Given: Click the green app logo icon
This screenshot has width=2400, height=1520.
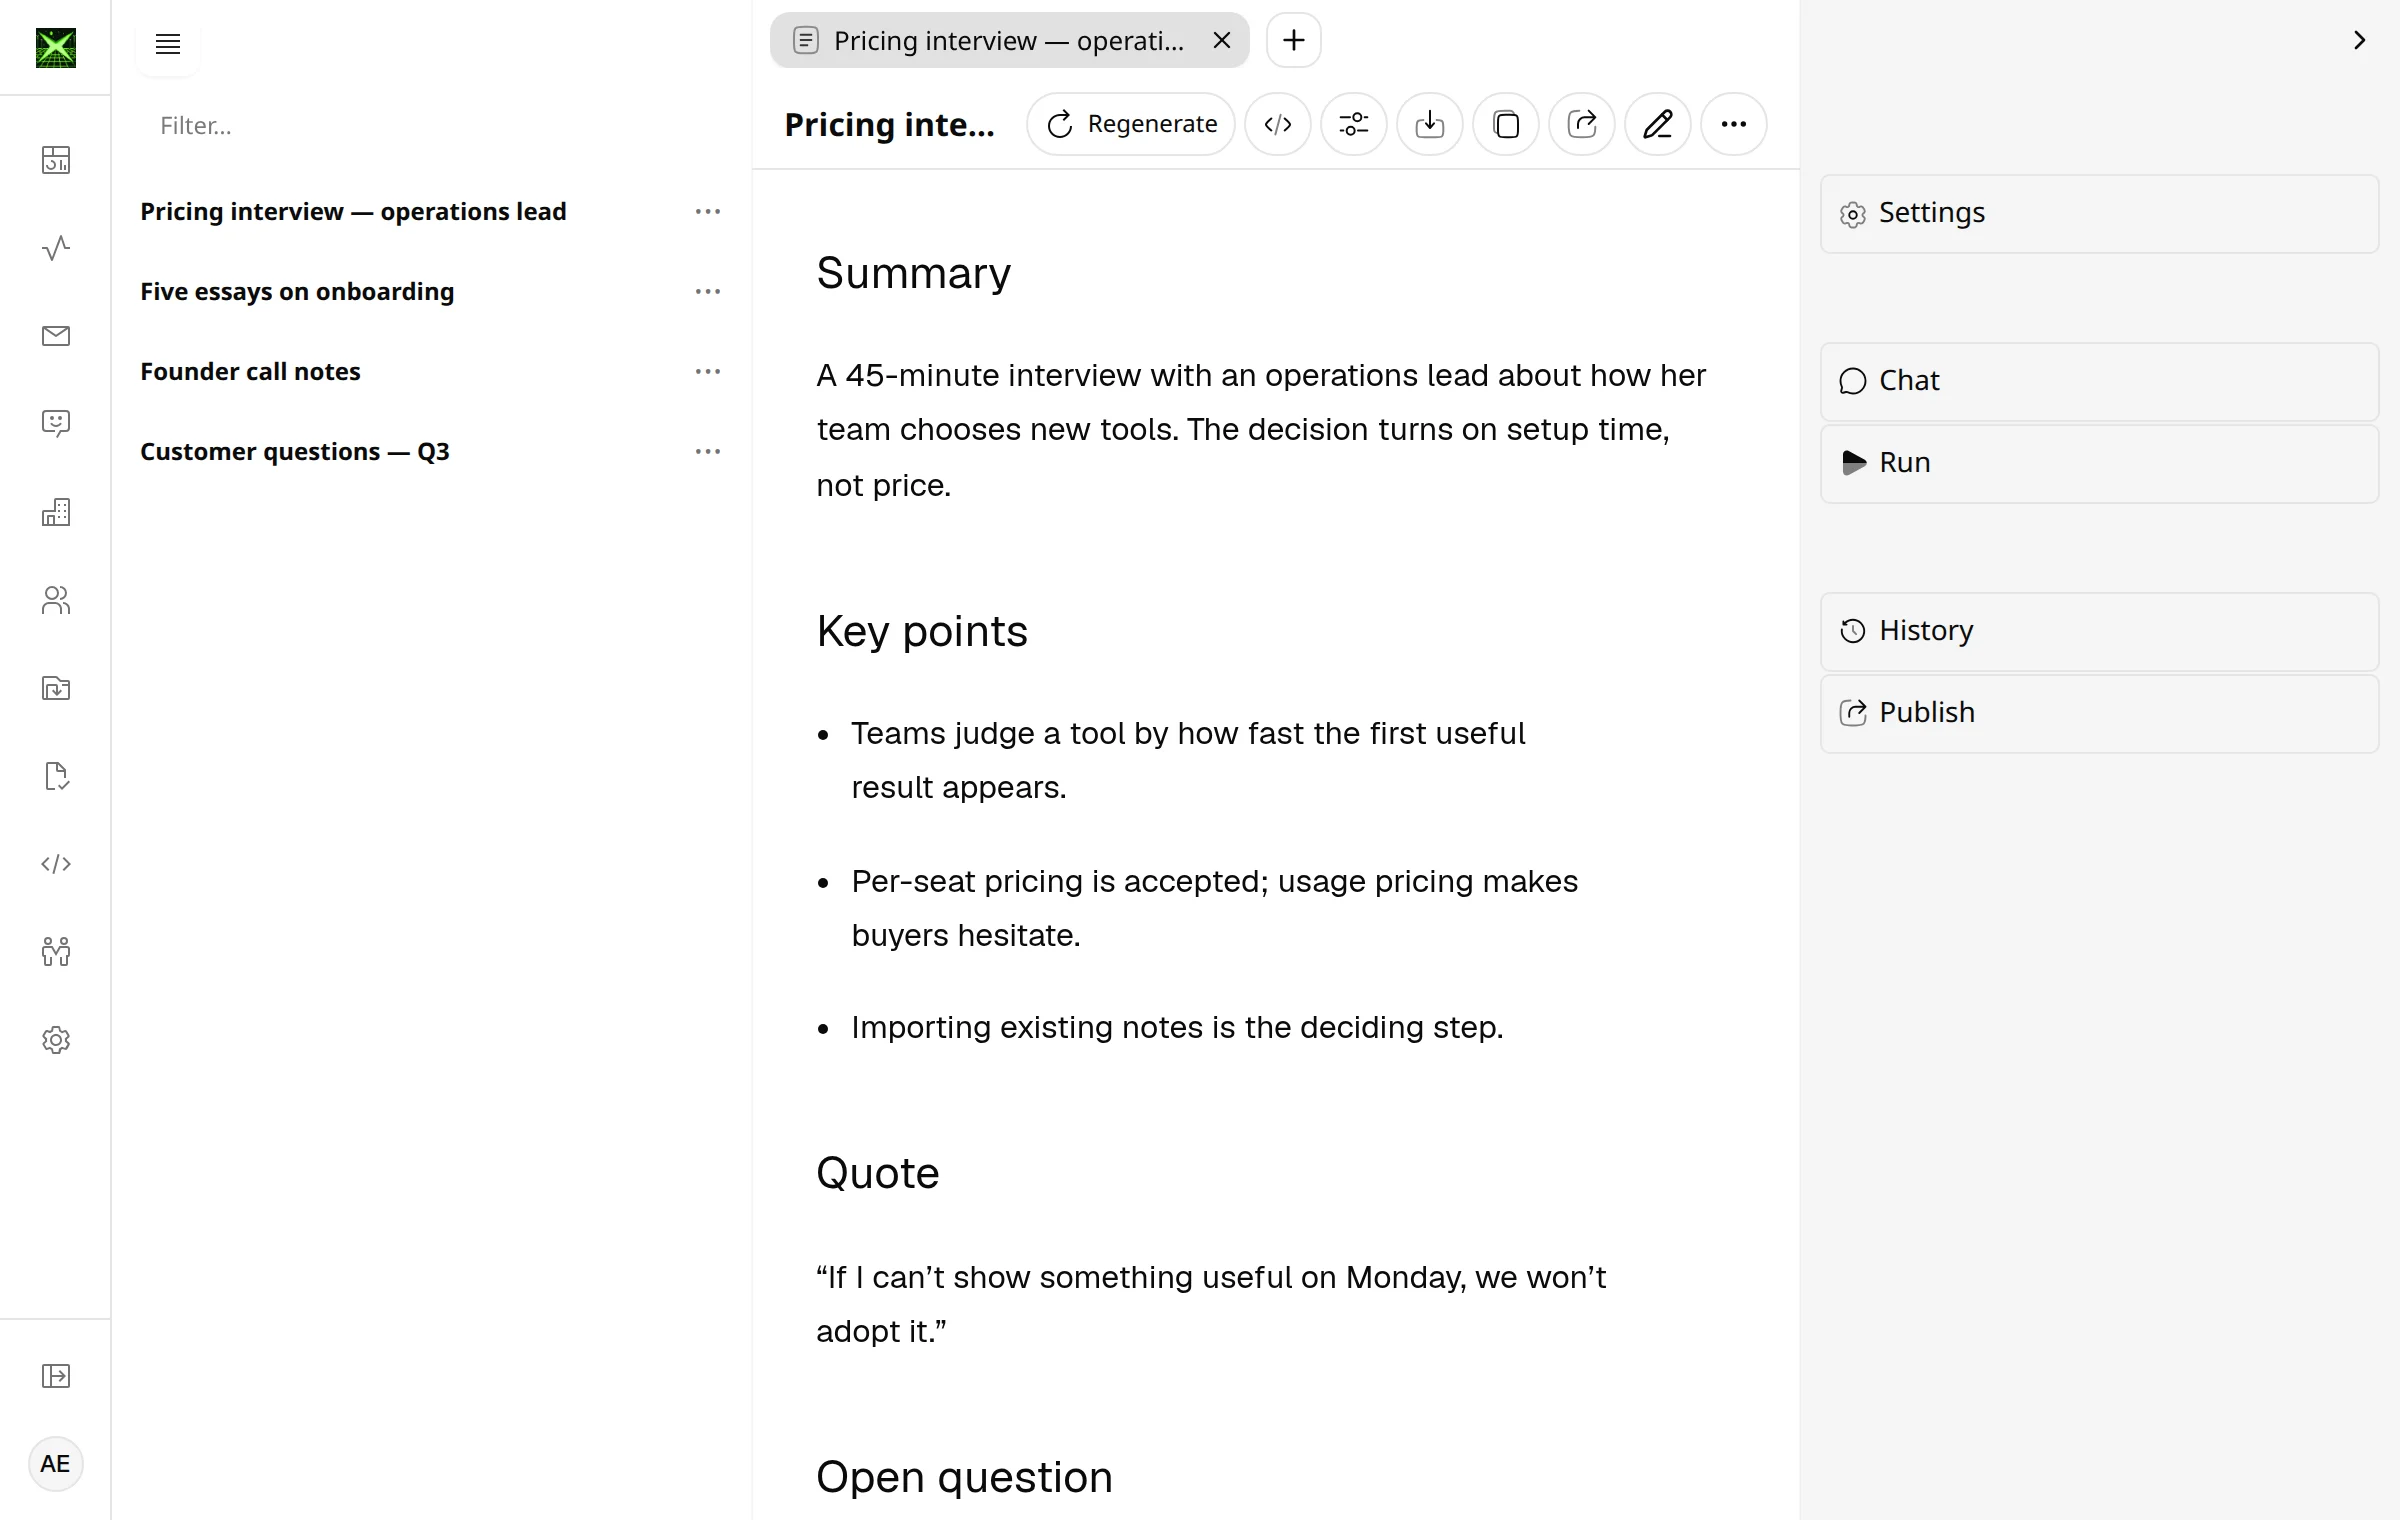Looking at the screenshot, I should (x=56, y=48).
